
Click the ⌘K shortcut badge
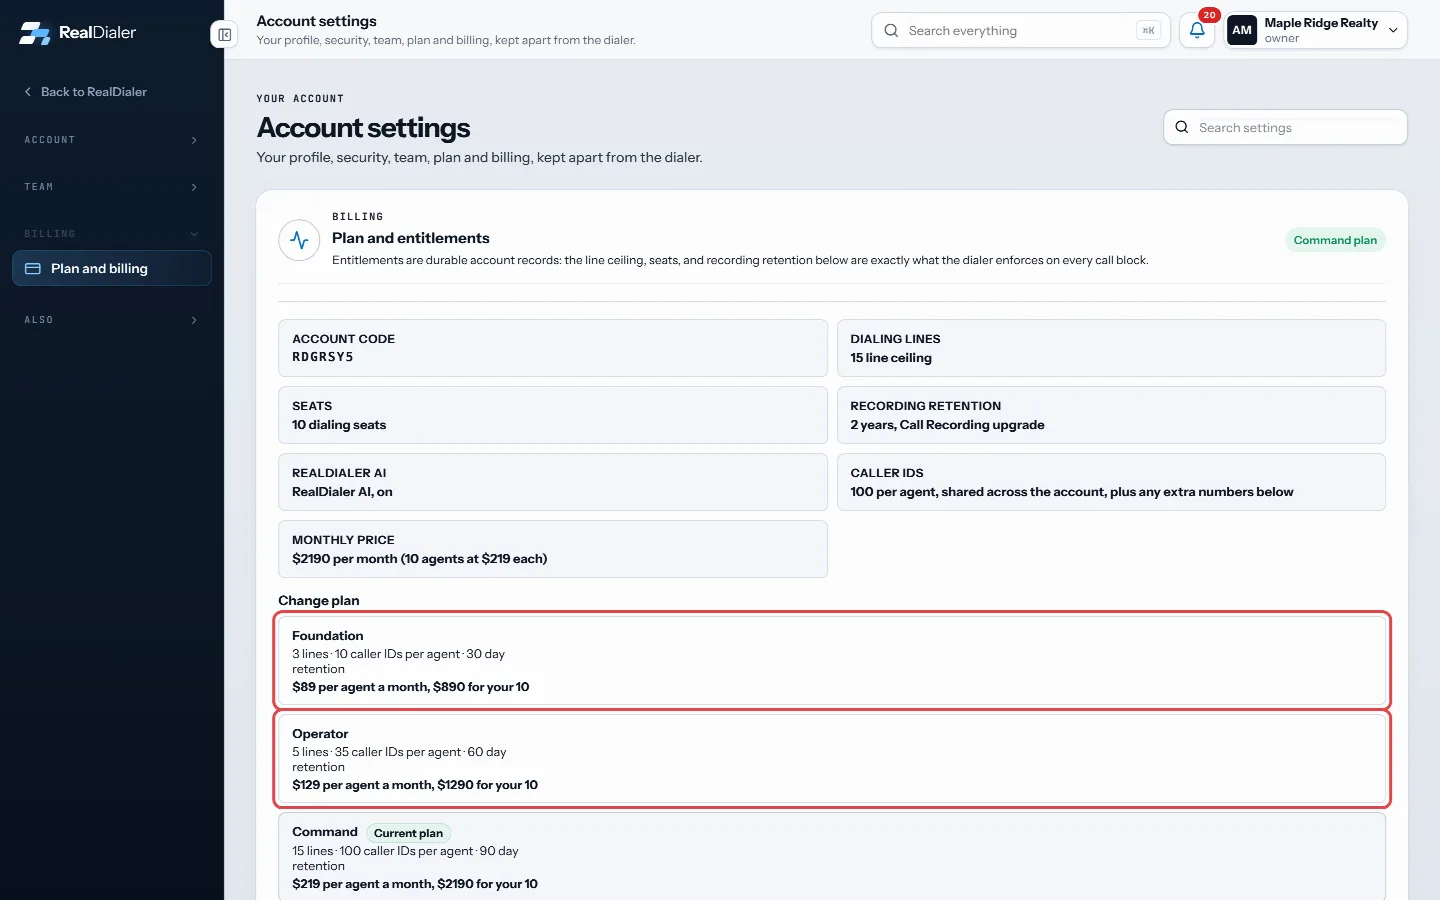1148,30
